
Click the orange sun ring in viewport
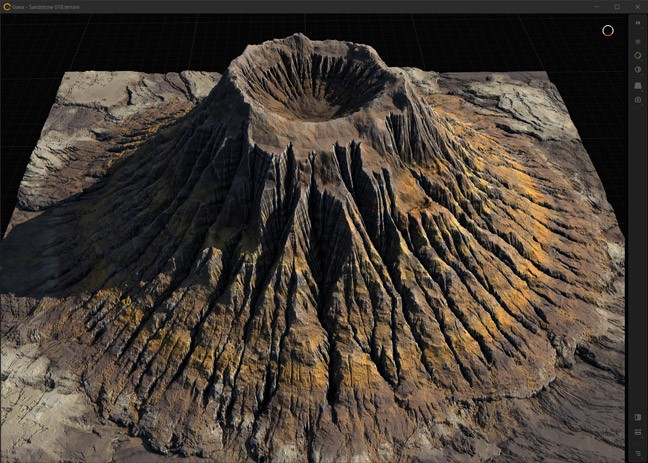(607, 30)
